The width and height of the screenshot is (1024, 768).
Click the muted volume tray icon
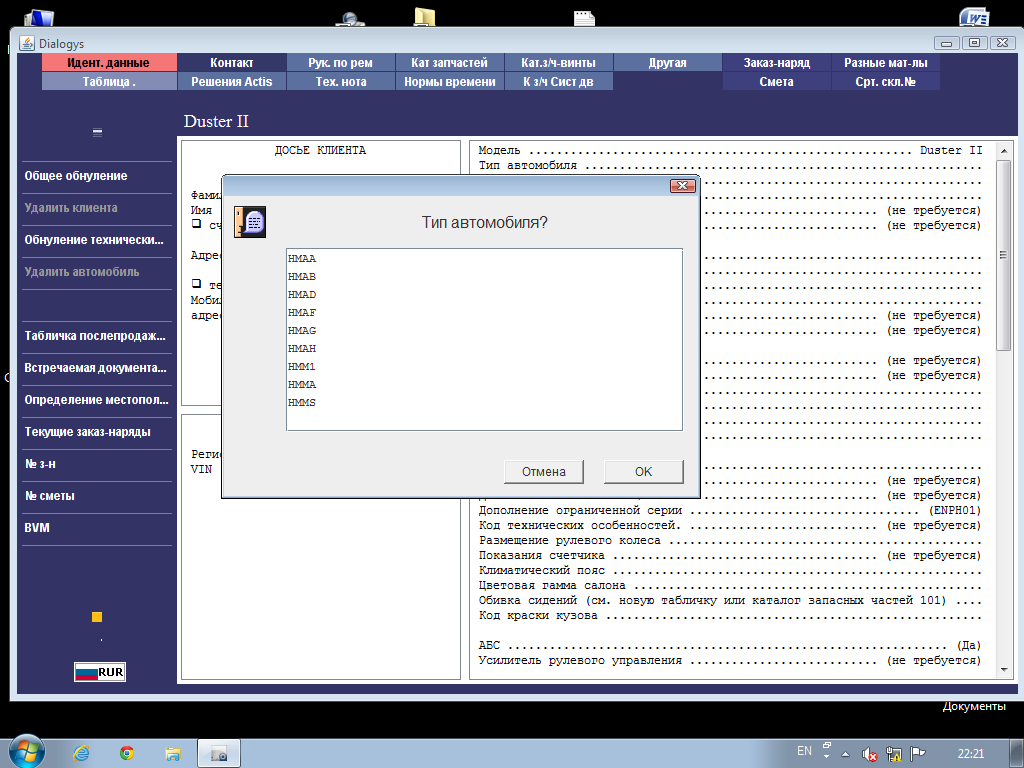(869, 754)
